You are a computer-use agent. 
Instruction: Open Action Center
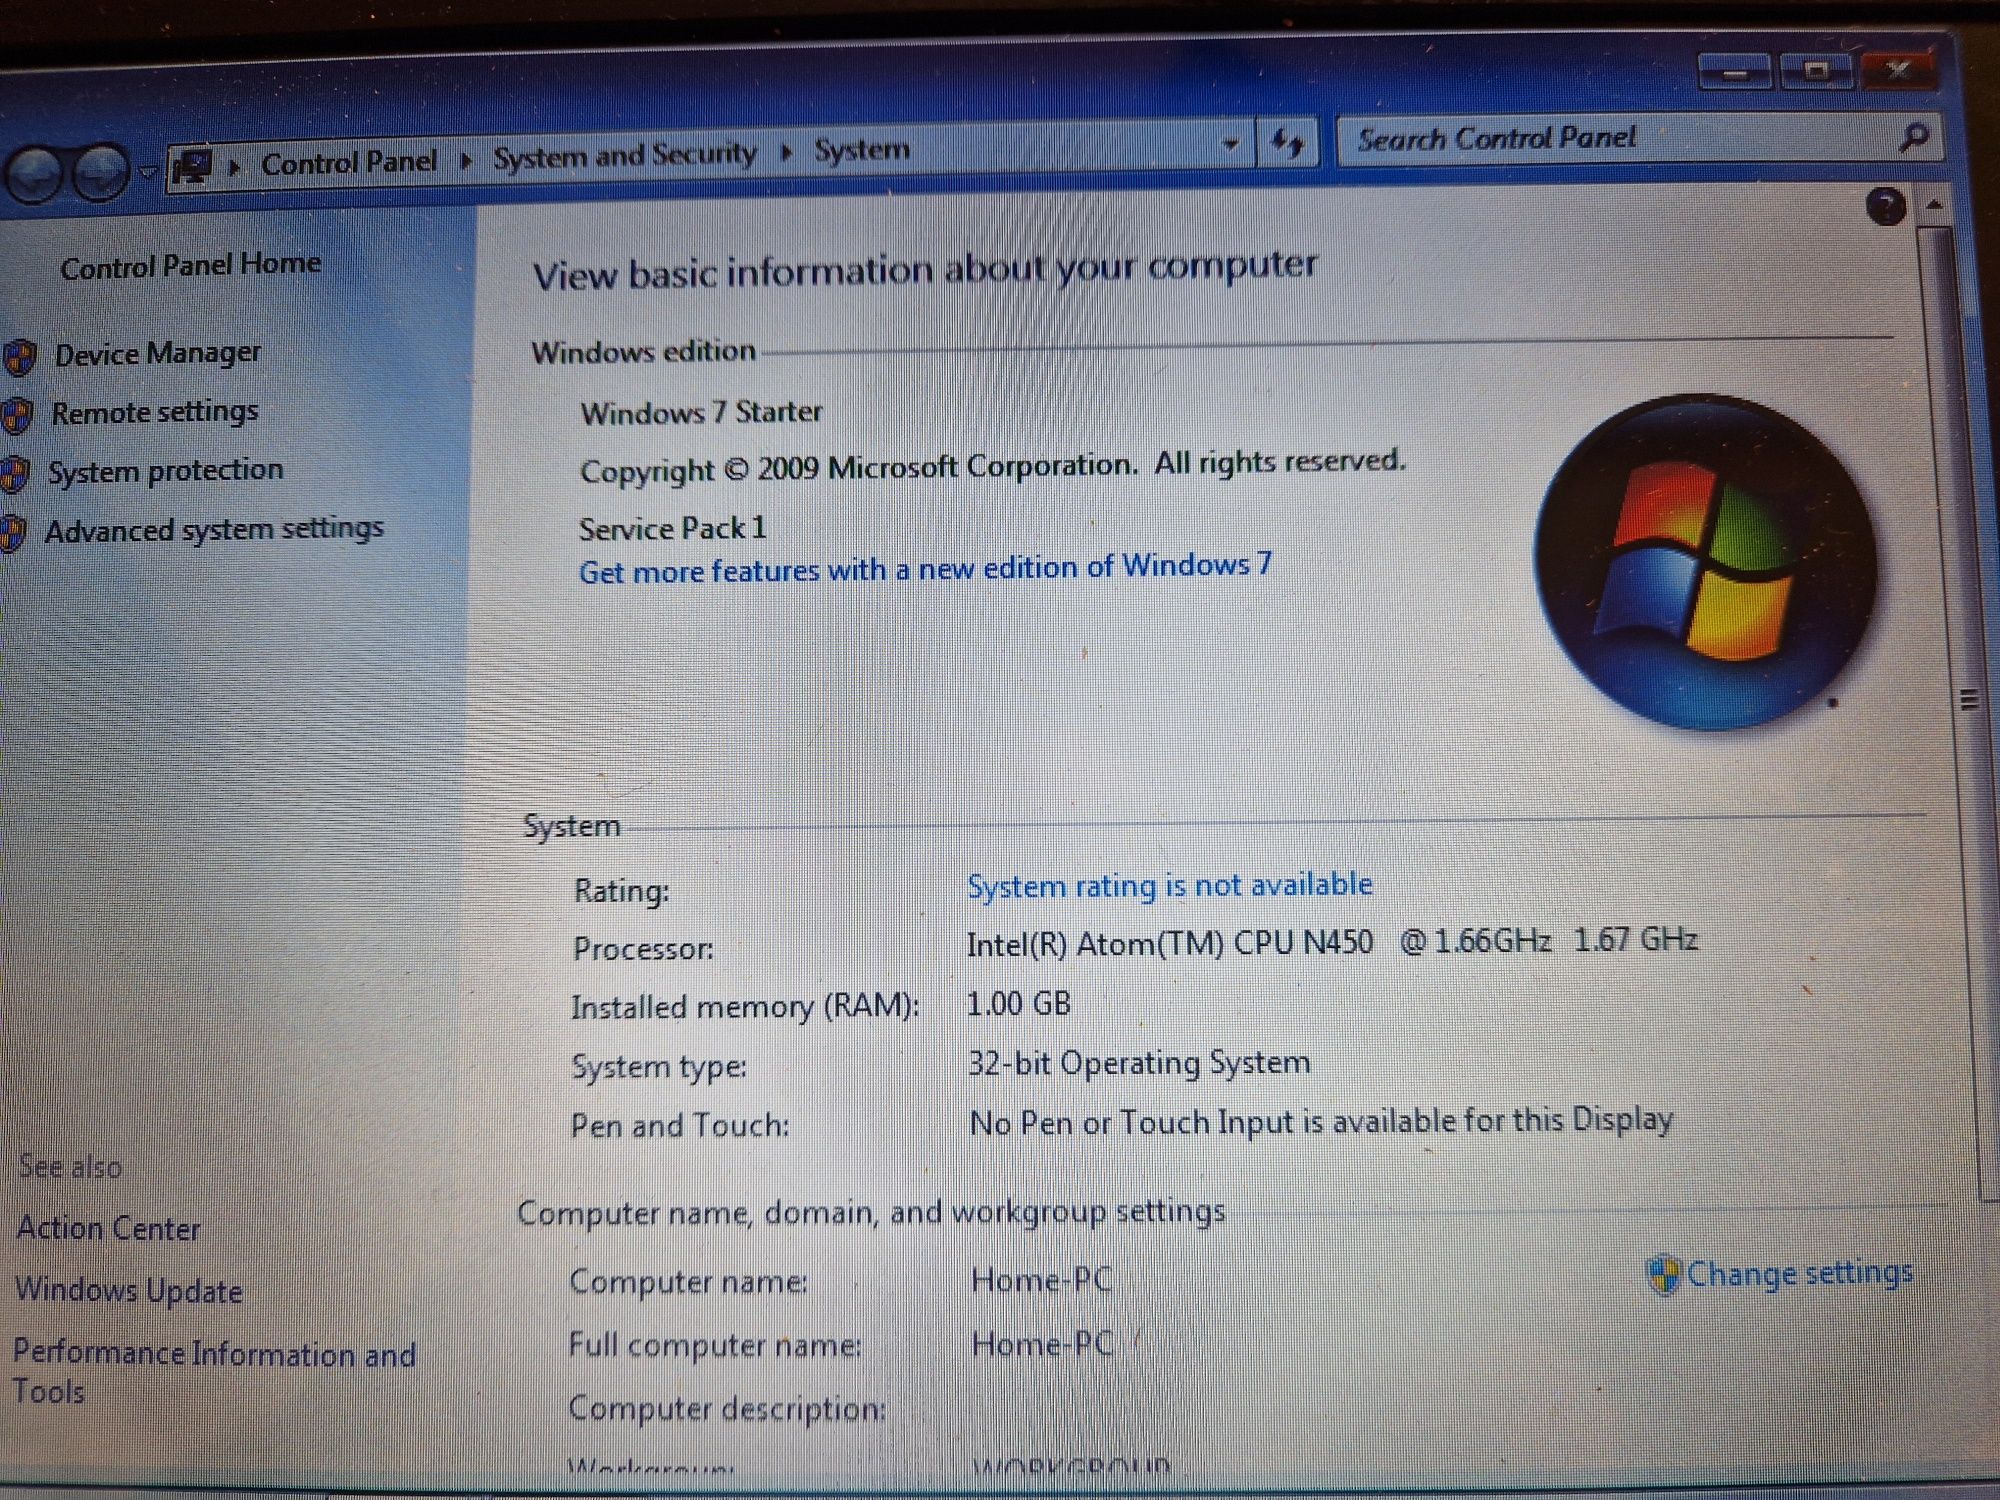click(109, 1228)
